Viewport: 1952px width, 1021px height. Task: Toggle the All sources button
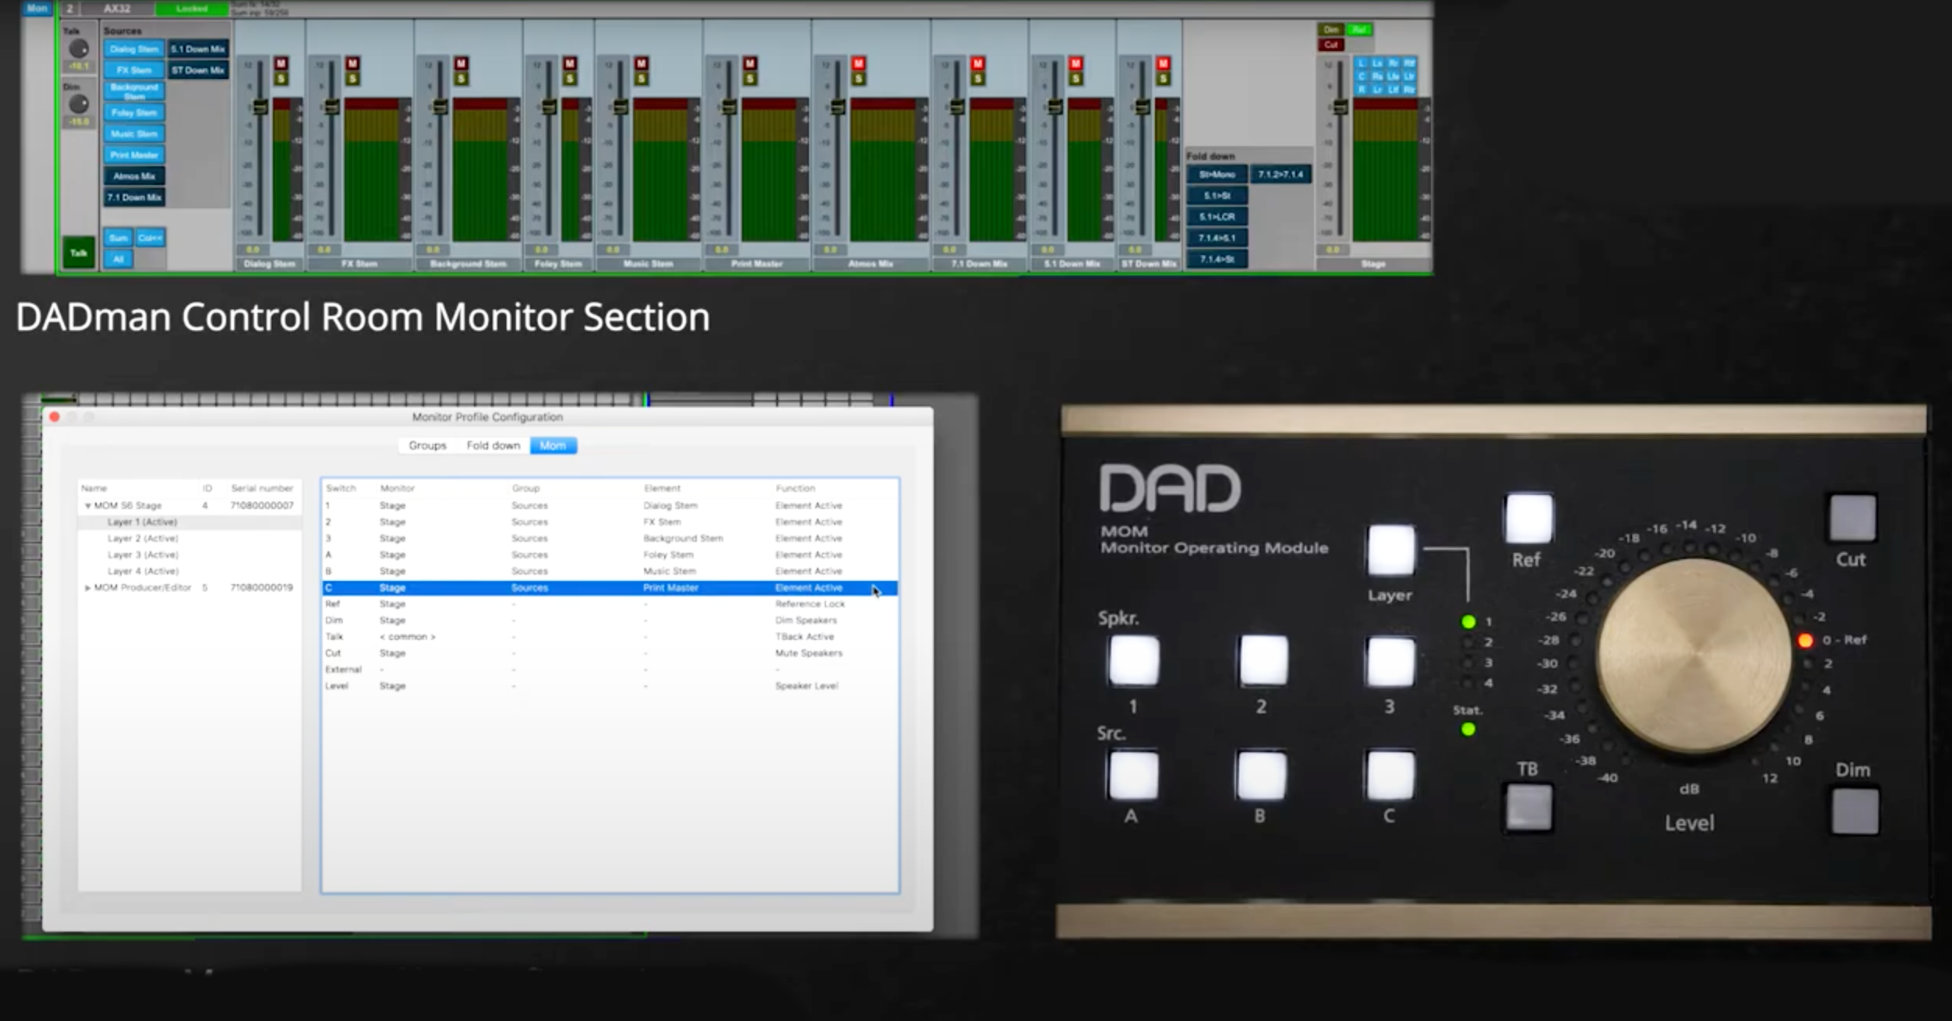coord(118,259)
